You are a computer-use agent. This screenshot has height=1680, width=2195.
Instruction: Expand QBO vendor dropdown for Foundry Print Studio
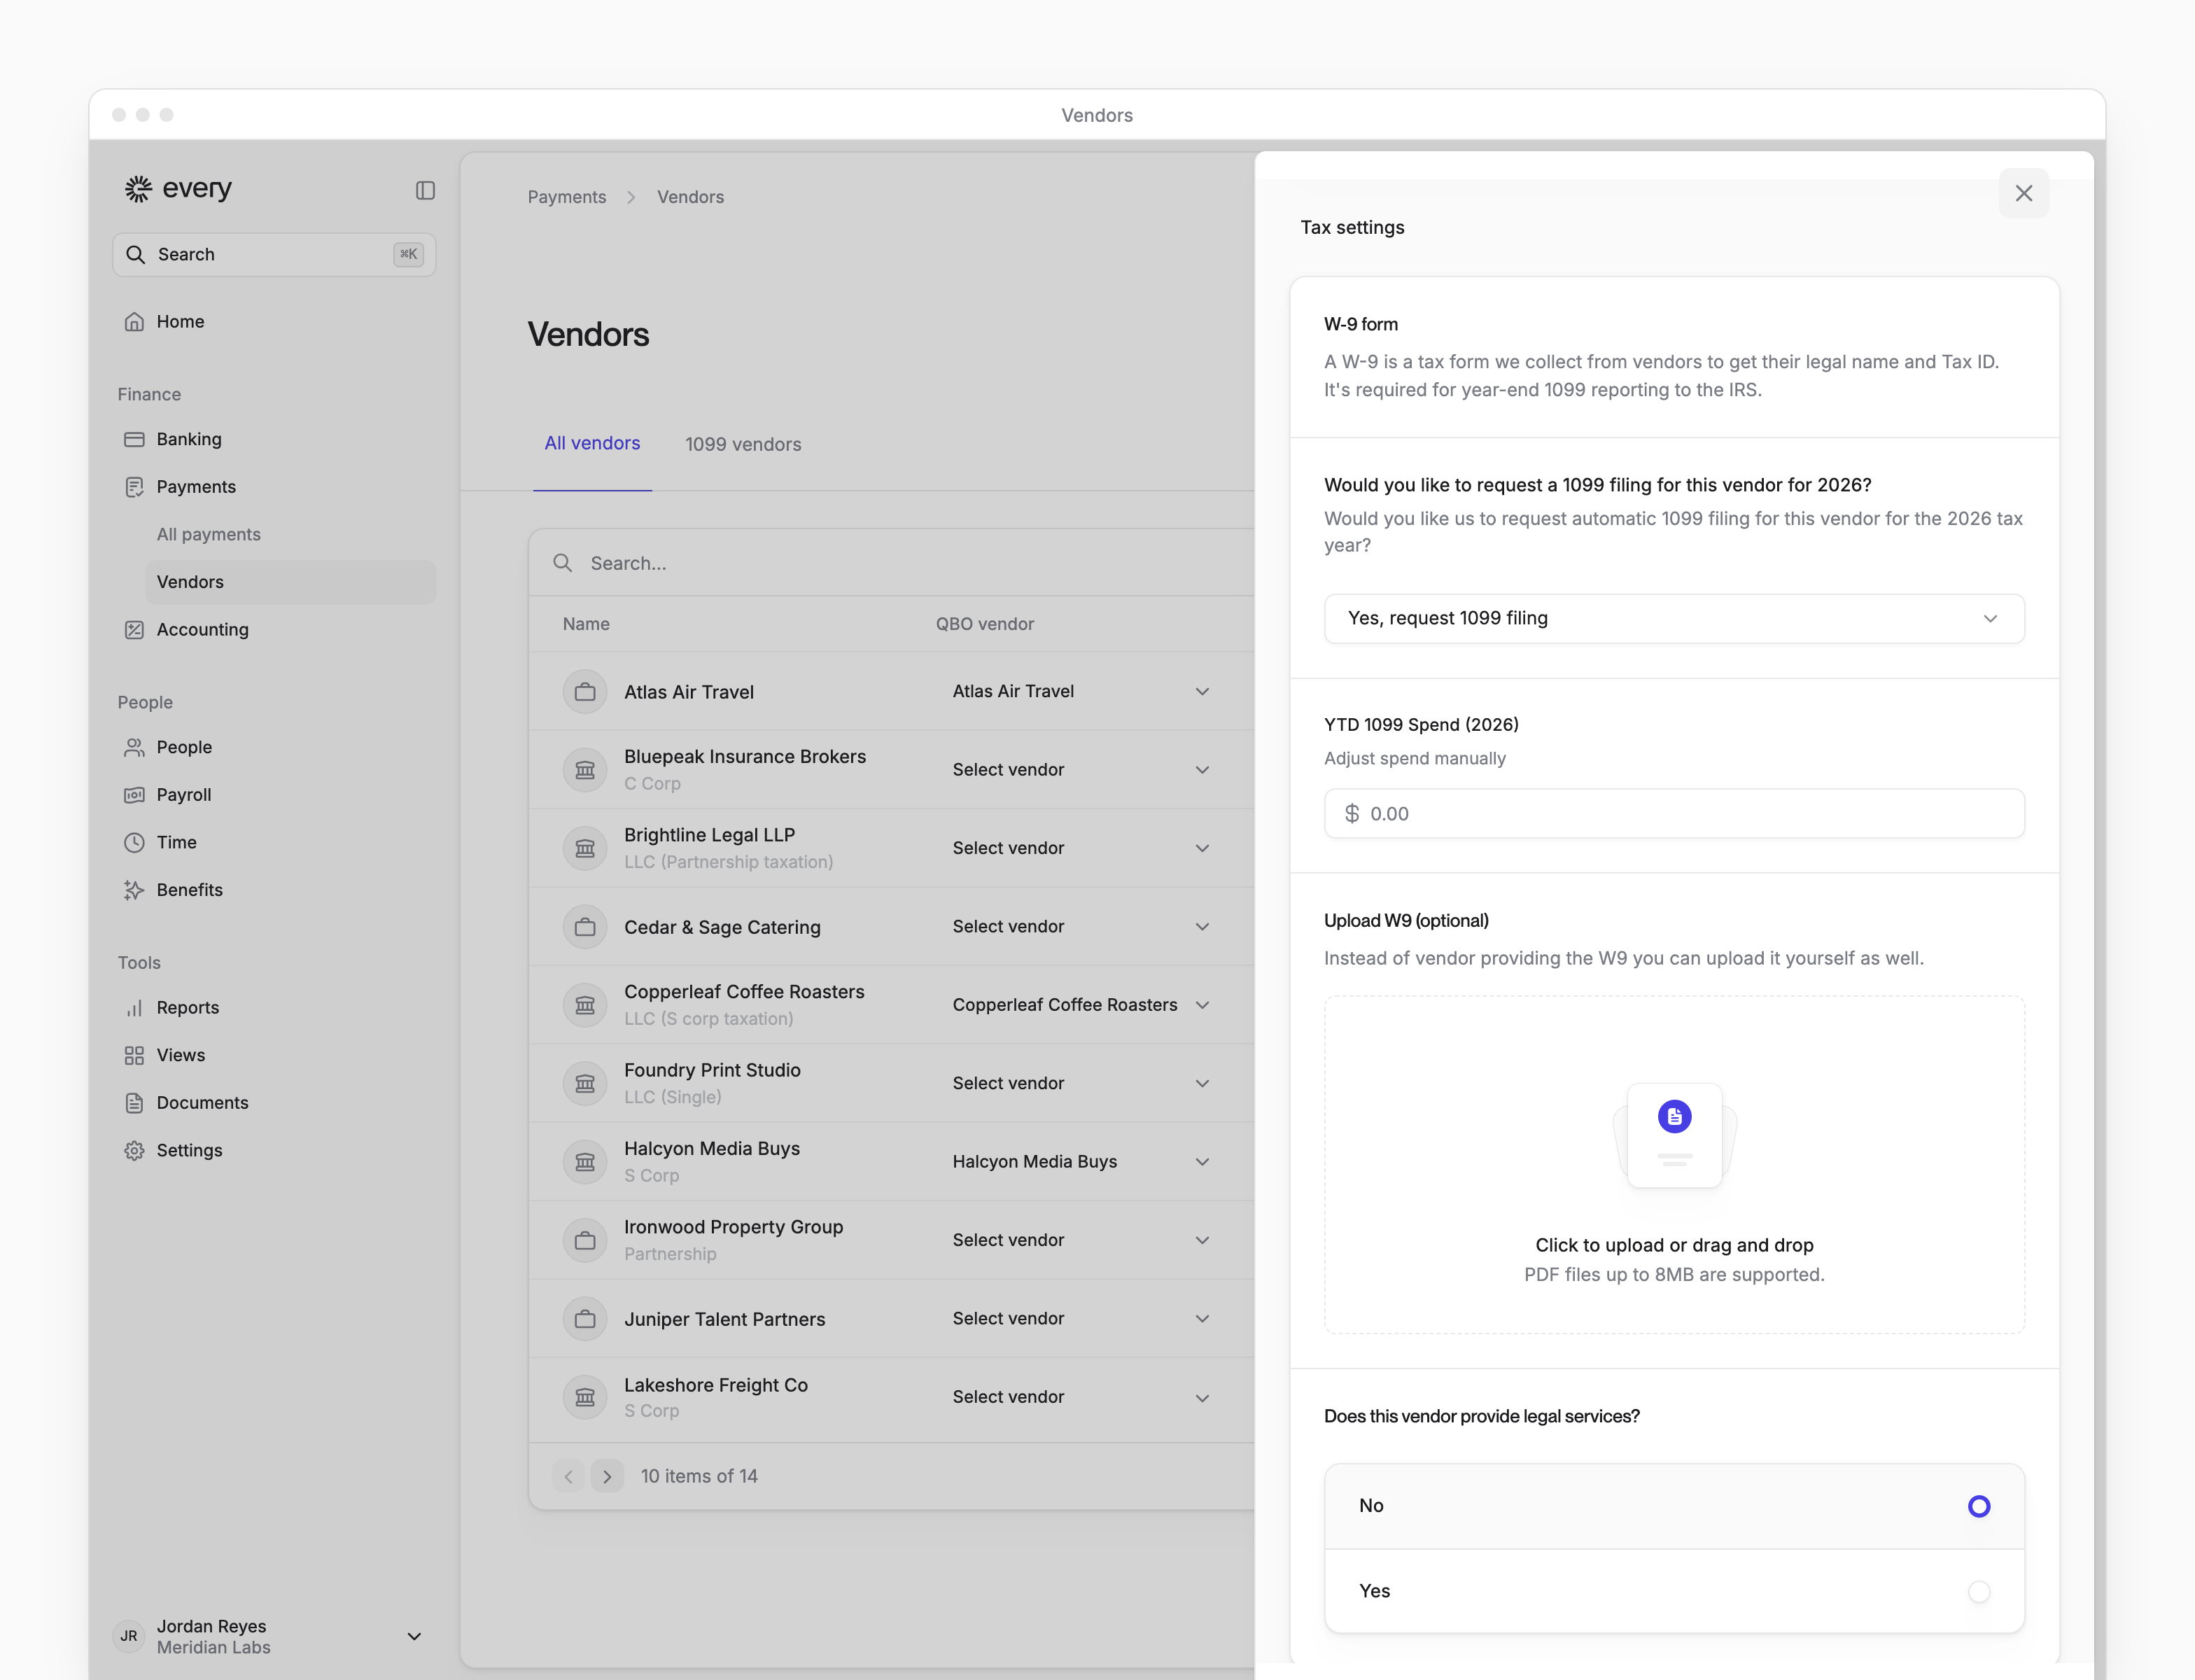pos(1082,1083)
